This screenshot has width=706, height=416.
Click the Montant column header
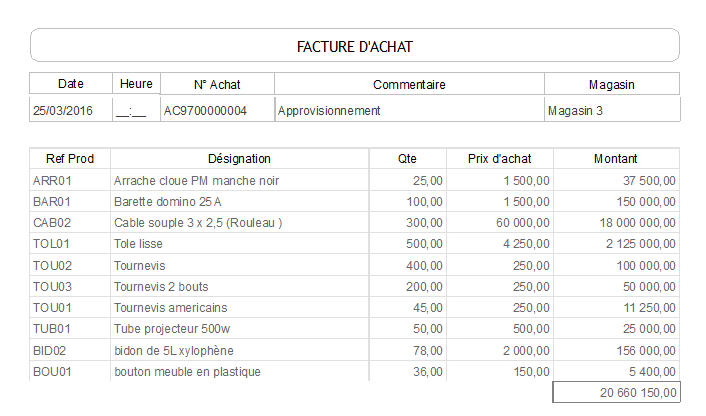click(x=616, y=159)
